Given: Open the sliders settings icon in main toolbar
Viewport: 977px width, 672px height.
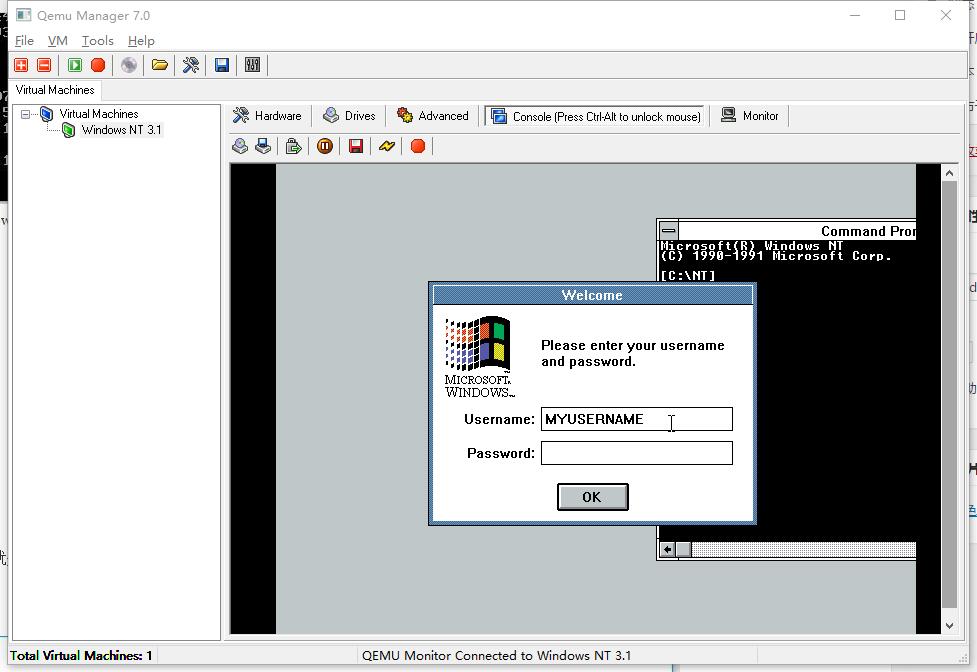Looking at the screenshot, I should click(x=252, y=65).
